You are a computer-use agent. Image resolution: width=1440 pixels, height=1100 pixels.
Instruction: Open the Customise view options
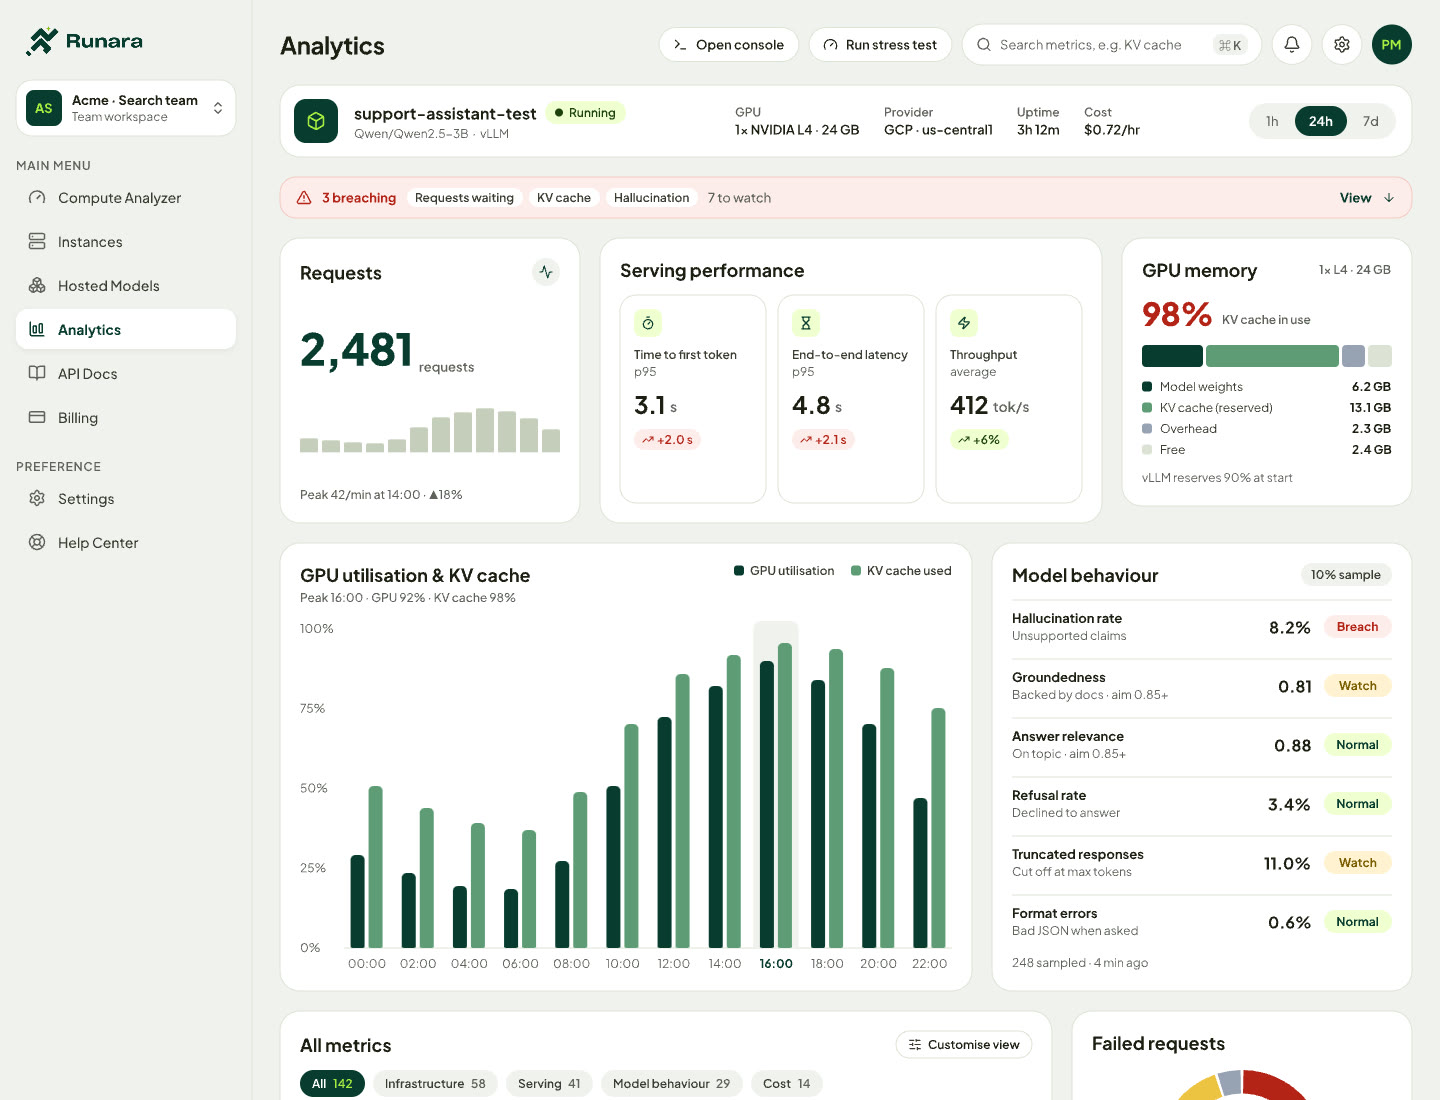[964, 1045]
